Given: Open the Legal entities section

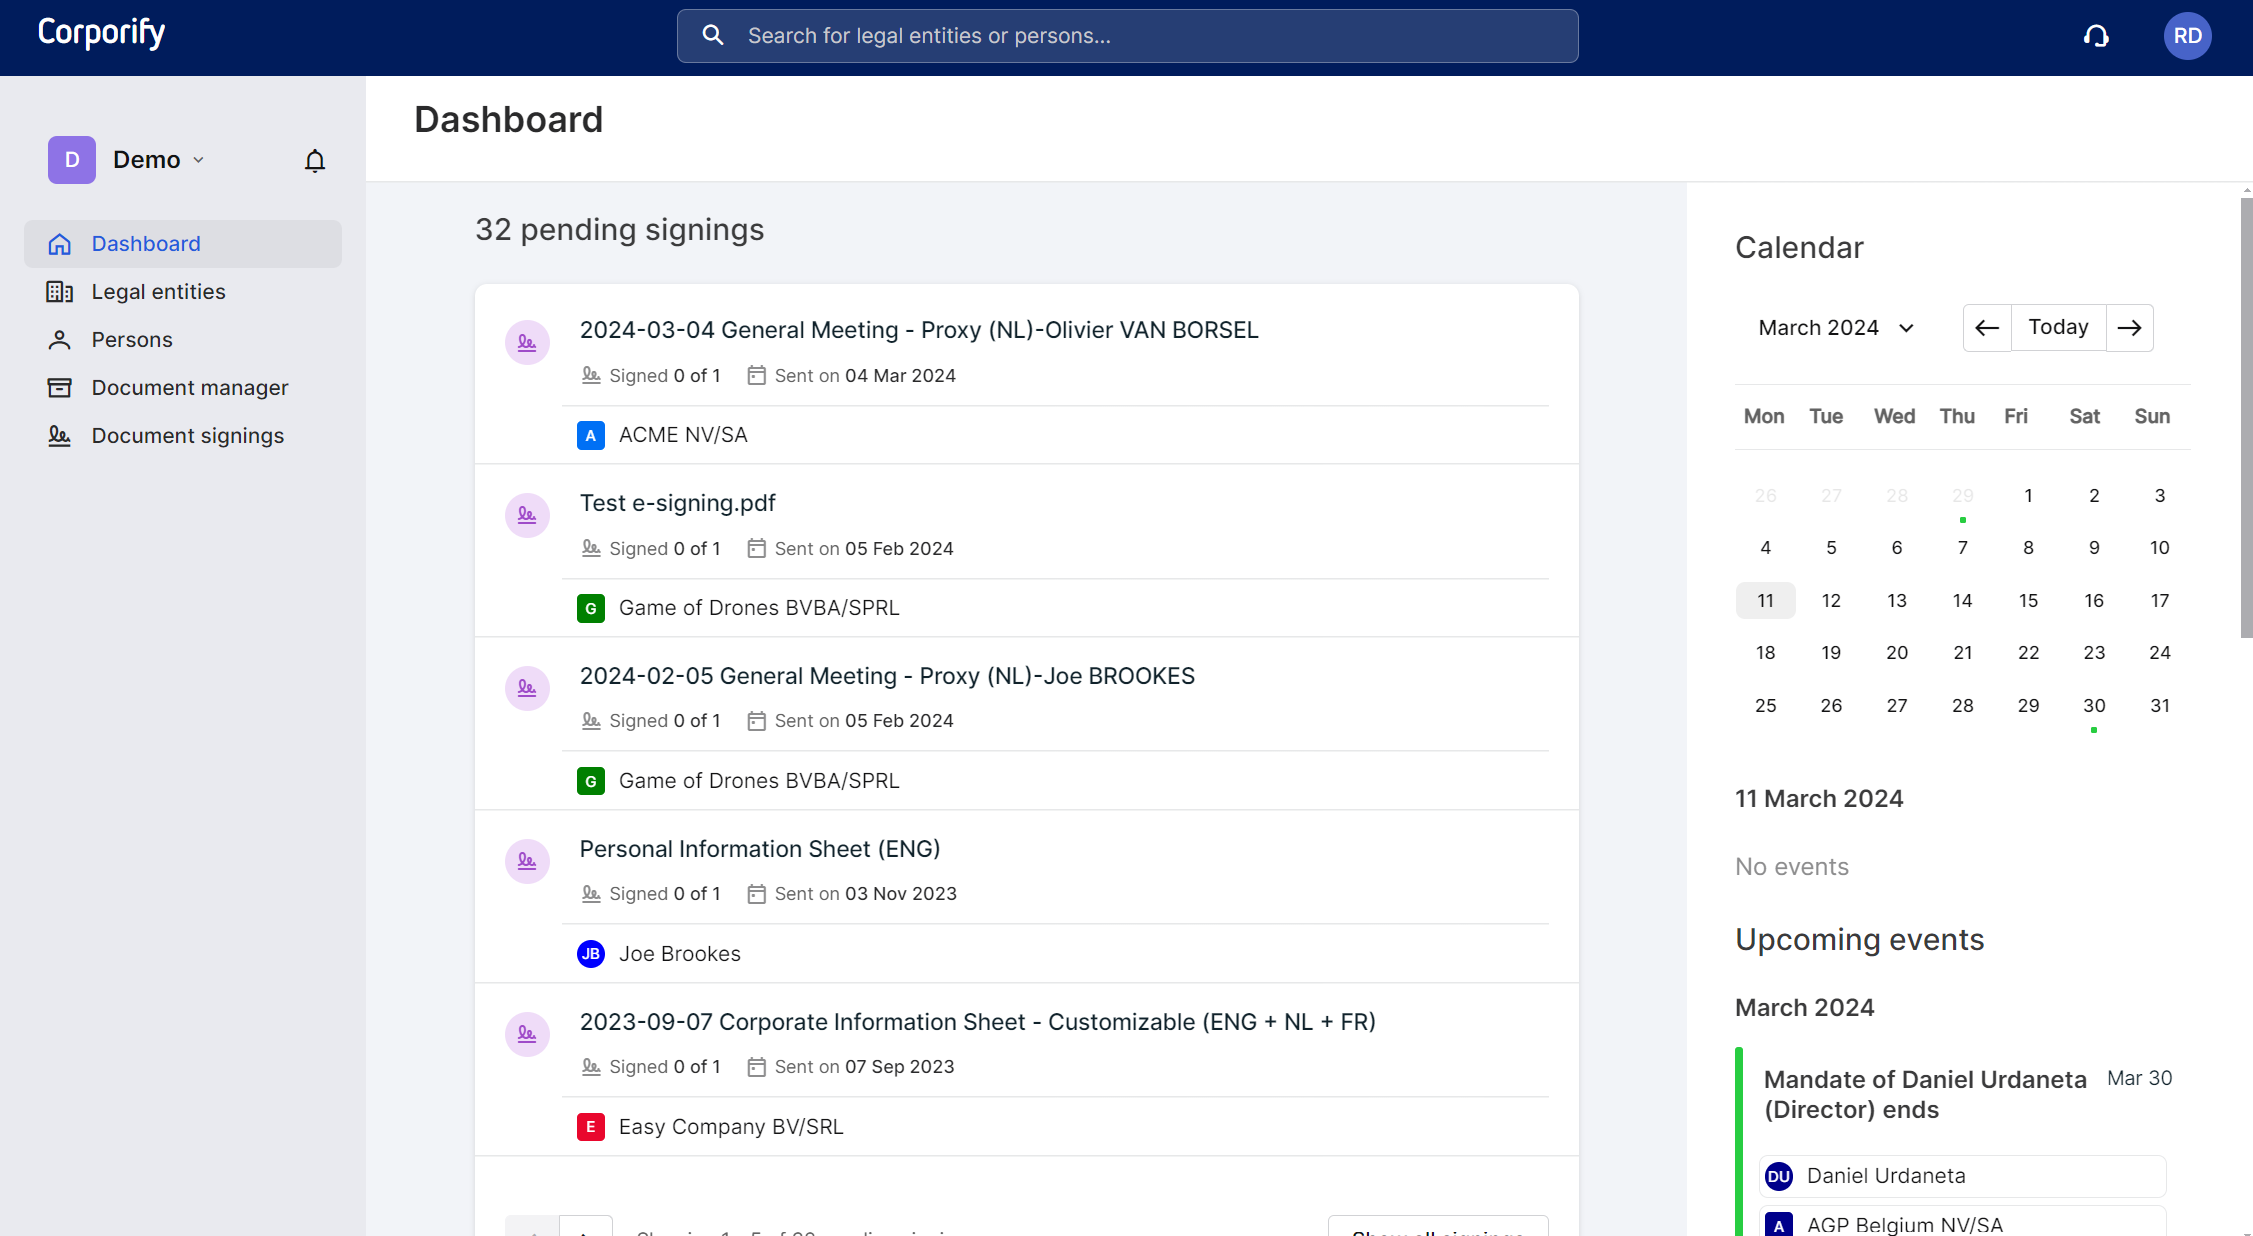Looking at the screenshot, I should click(x=157, y=291).
